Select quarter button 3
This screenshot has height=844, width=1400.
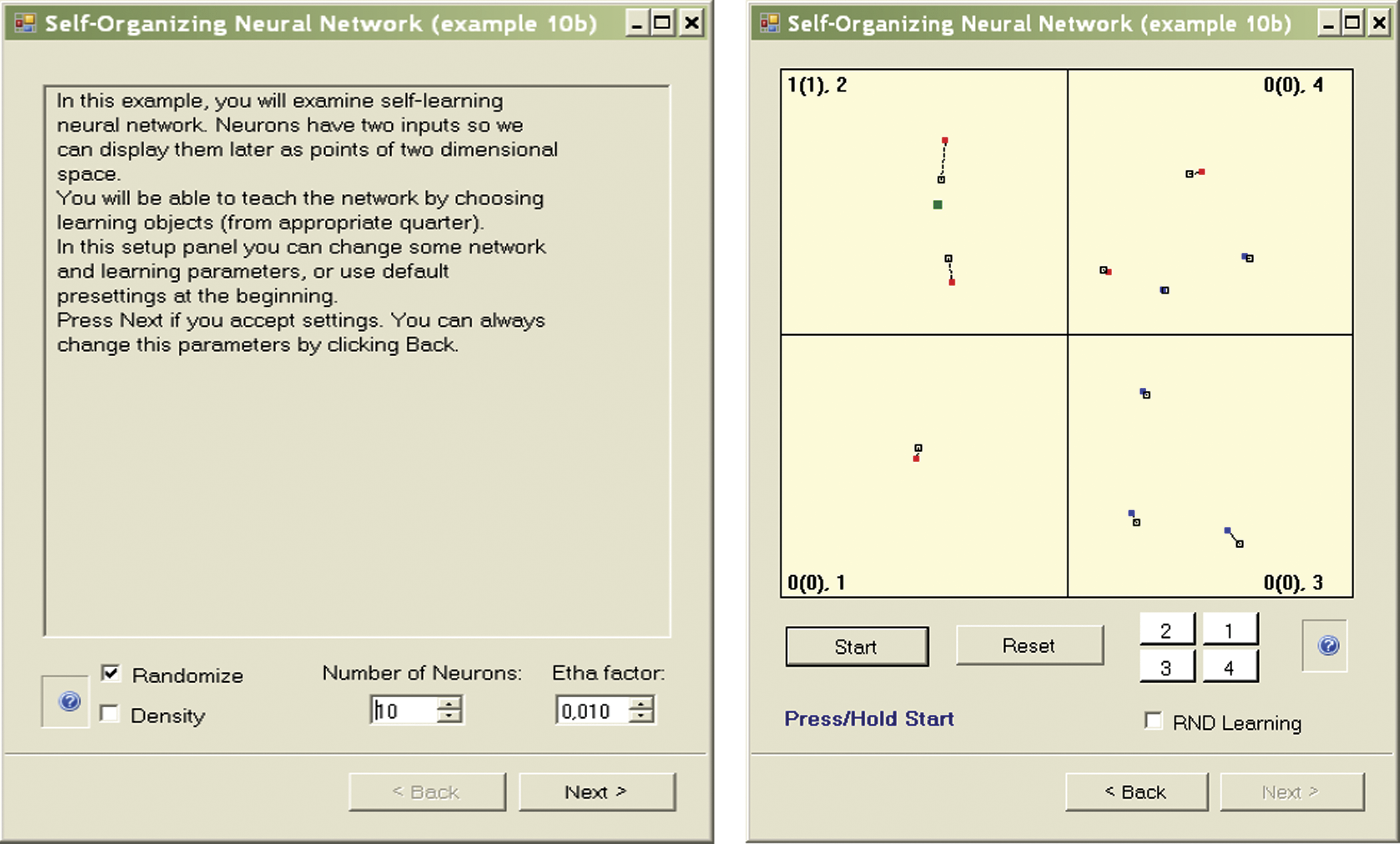pyautogui.click(x=1167, y=667)
